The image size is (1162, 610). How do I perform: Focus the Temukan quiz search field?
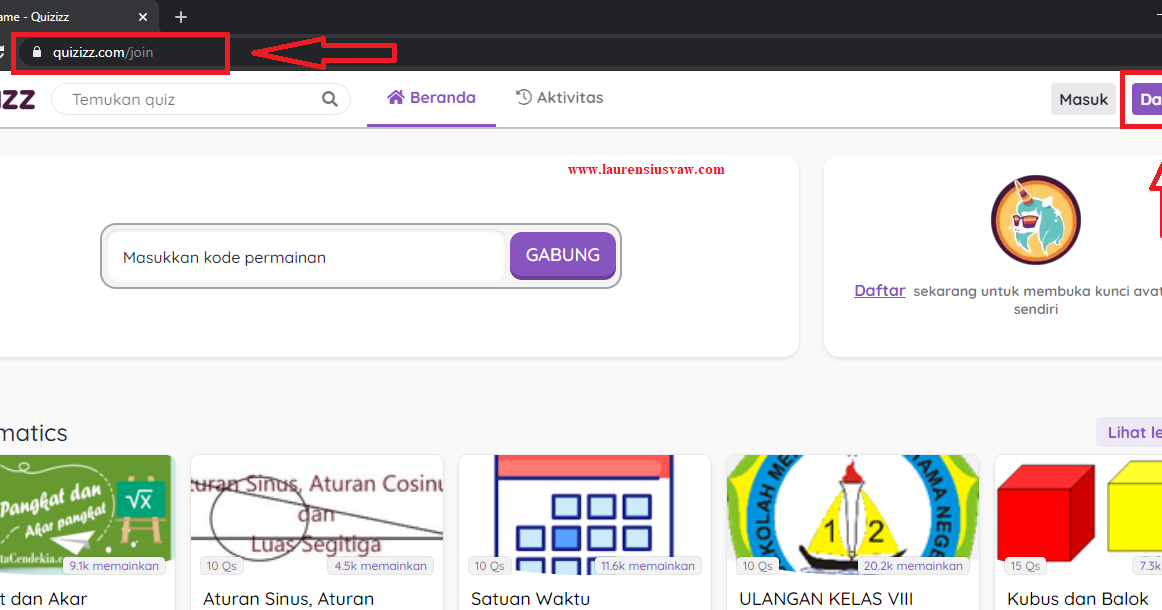coord(200,99)
